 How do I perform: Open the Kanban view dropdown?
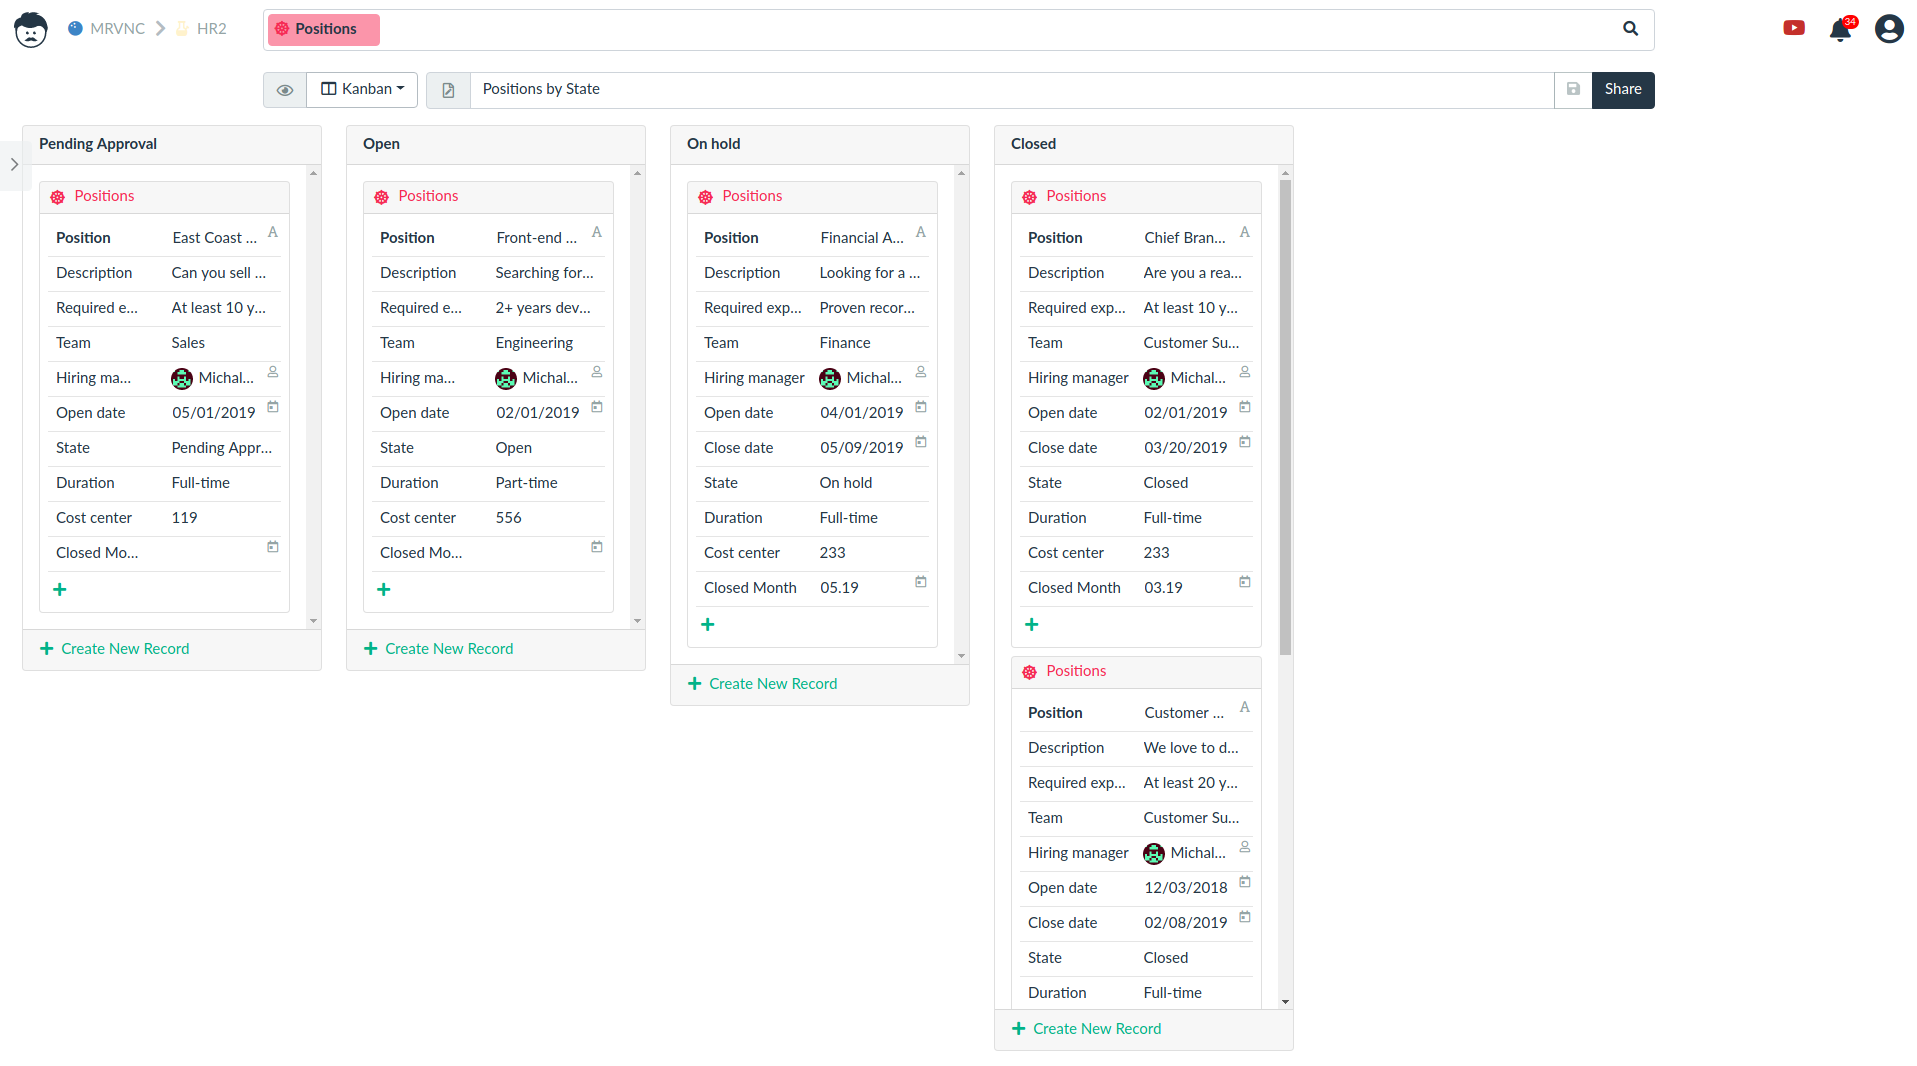tap(362, 89)
